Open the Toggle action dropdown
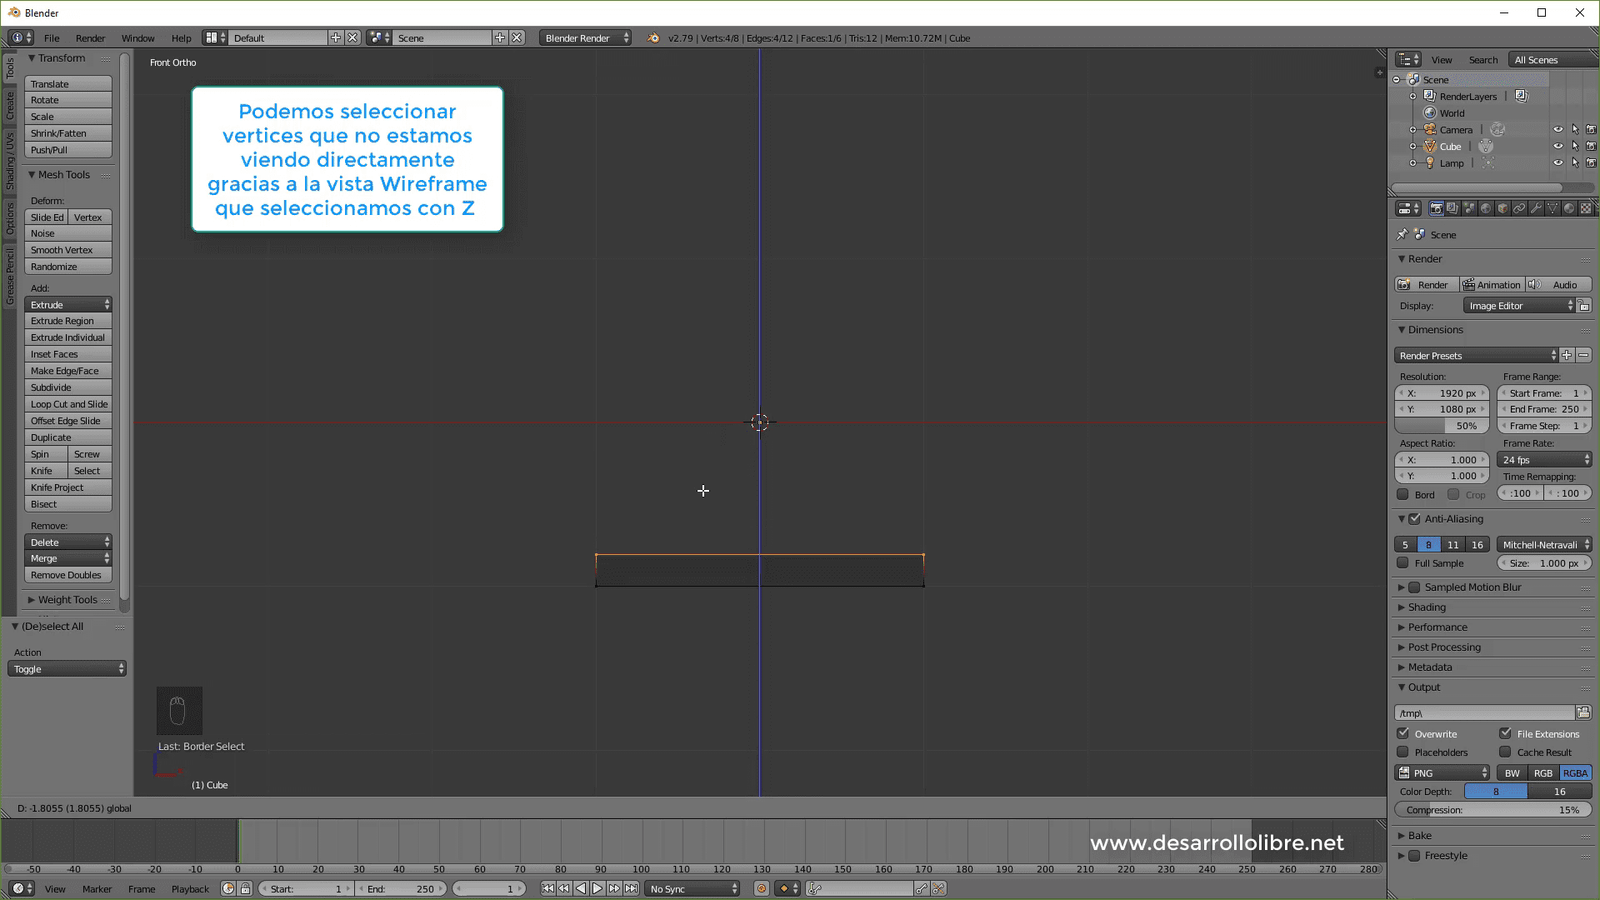This screenshot has height=900, width=1600. coord(67,669)
